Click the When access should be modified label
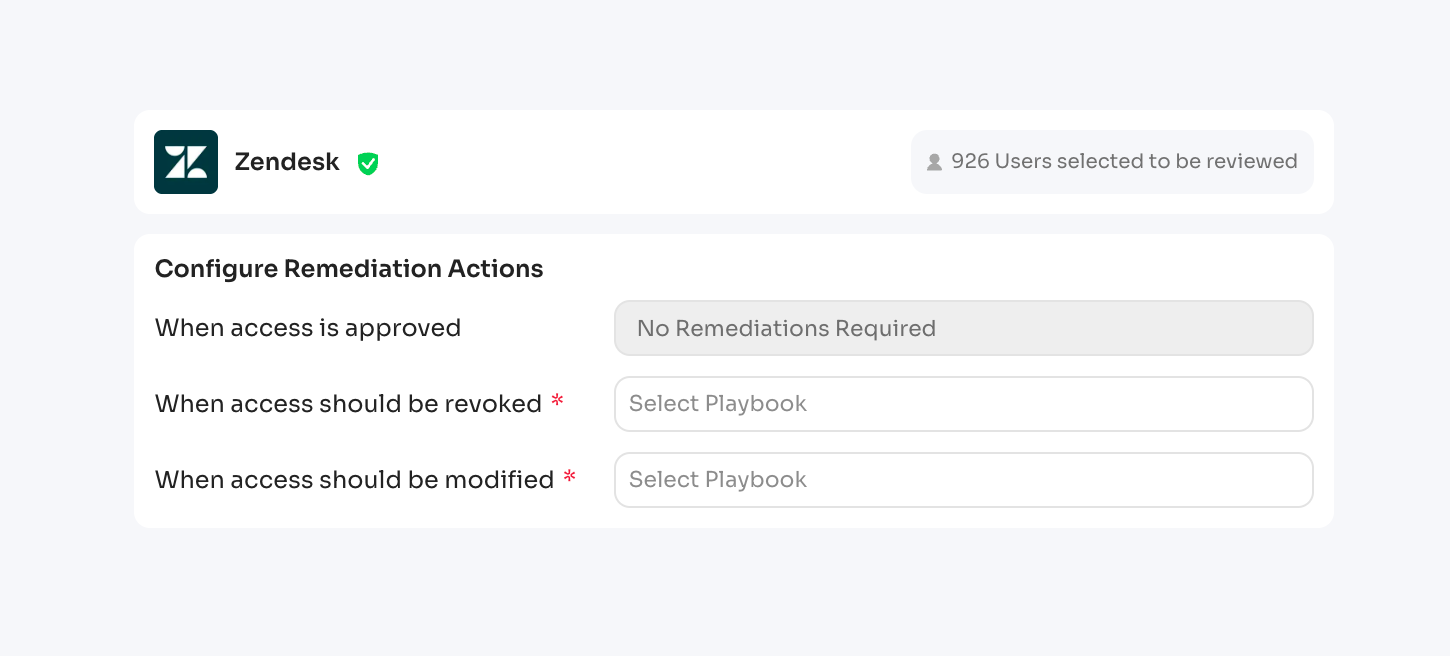The width and height of the screenshot is (1450, 656). point(354,480)
